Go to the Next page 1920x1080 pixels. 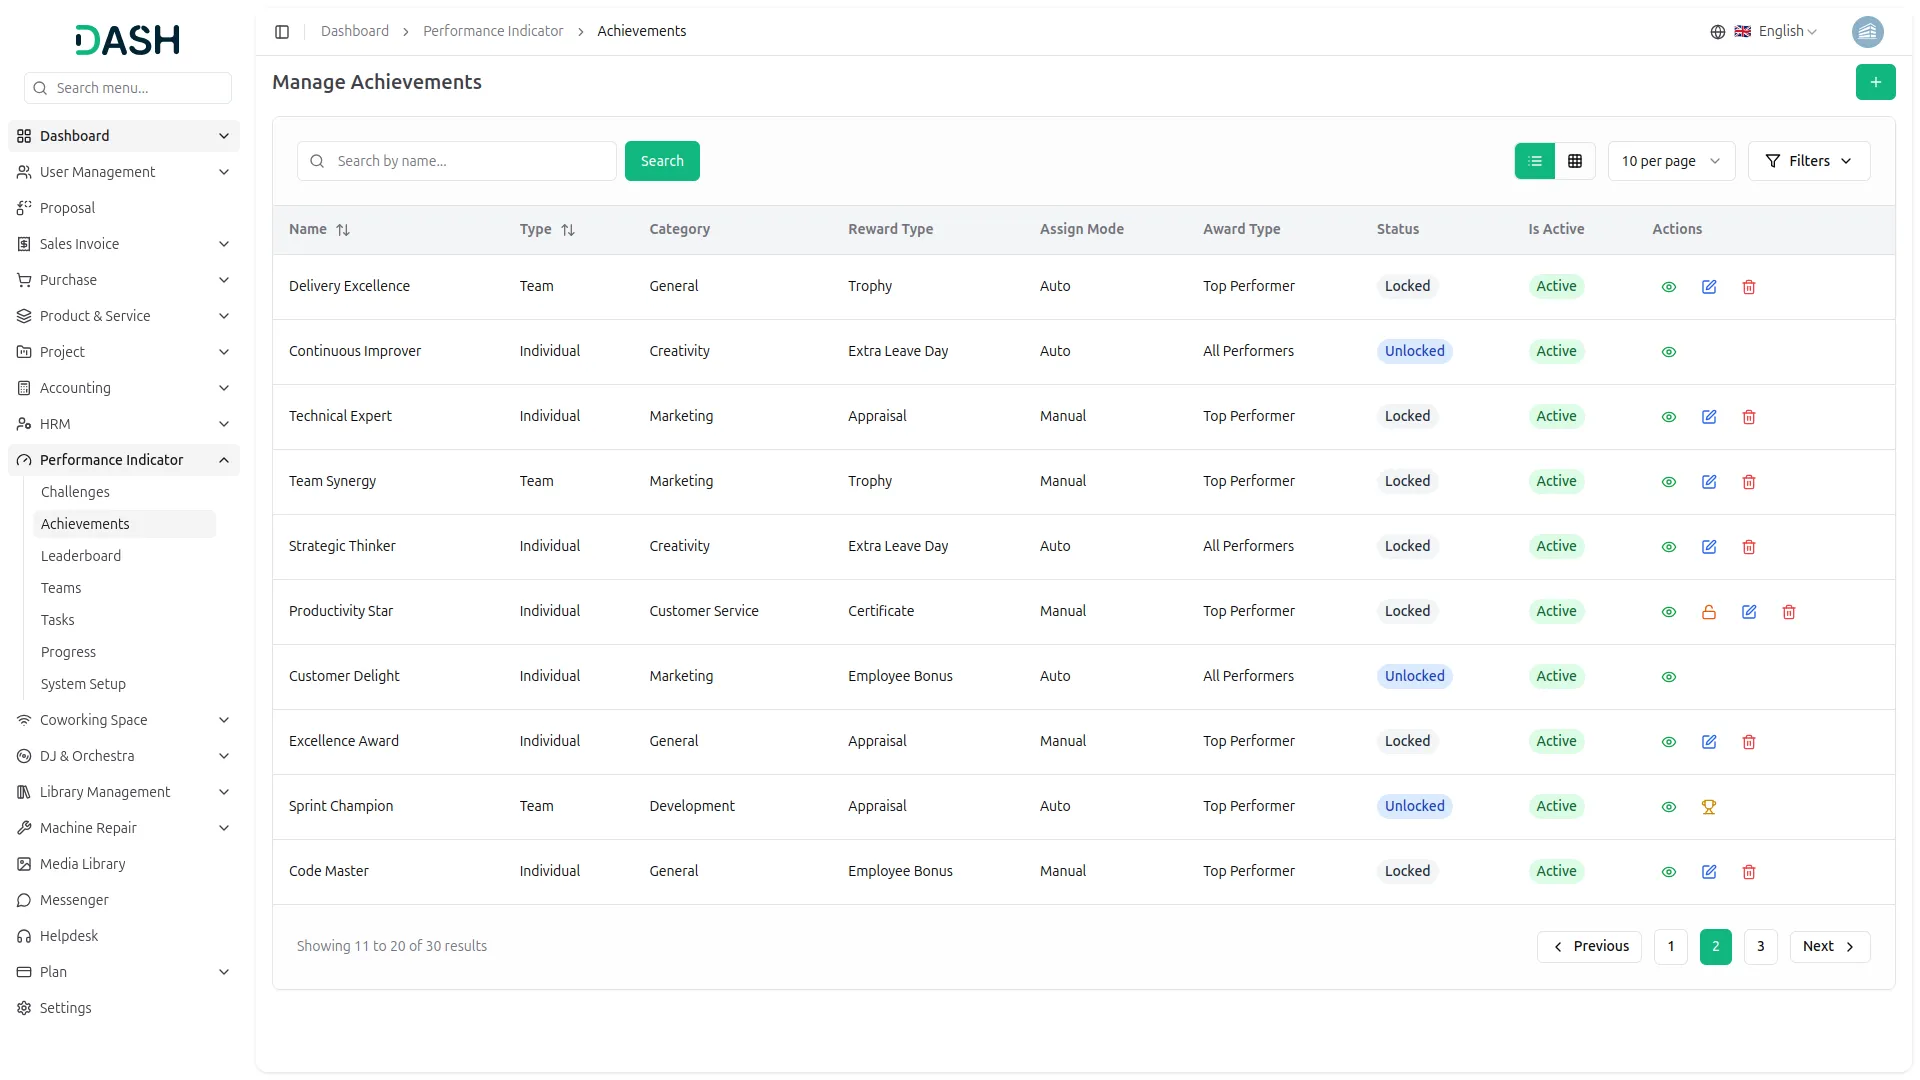pyautogui.click(x=1829, y=946)
